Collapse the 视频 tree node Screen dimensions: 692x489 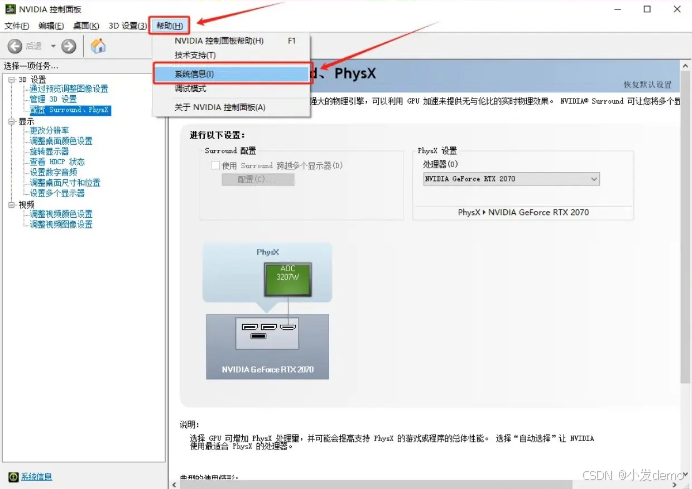click(x=12, y=204)
